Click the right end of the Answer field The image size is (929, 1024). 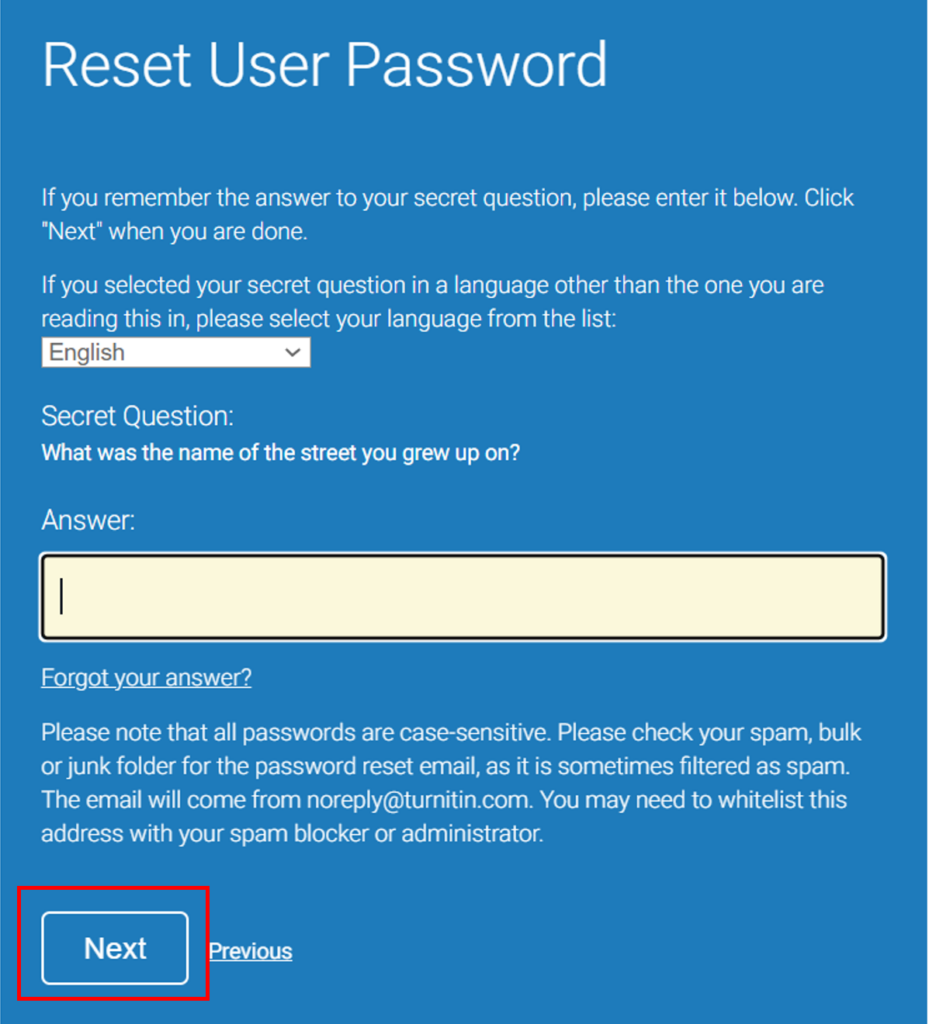[x=860, y=597]
